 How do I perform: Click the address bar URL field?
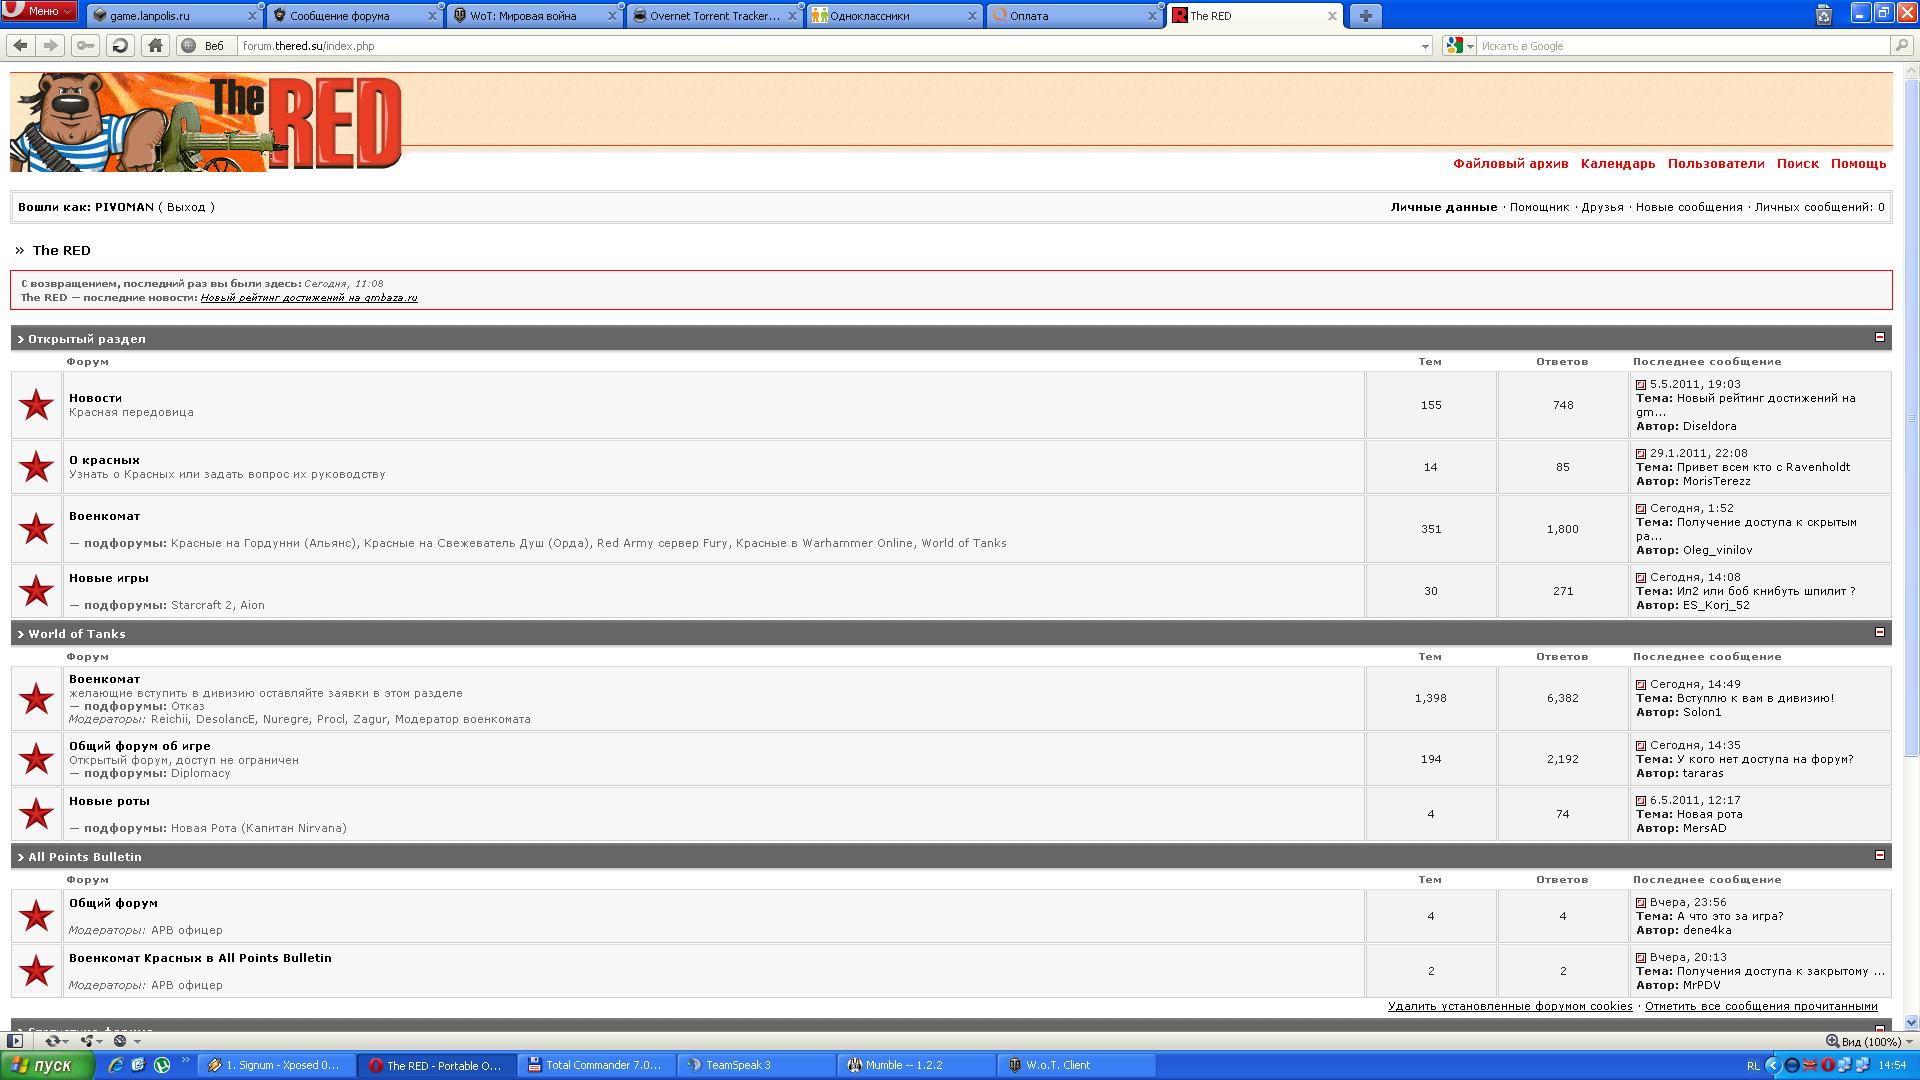(x=828, y=46)
